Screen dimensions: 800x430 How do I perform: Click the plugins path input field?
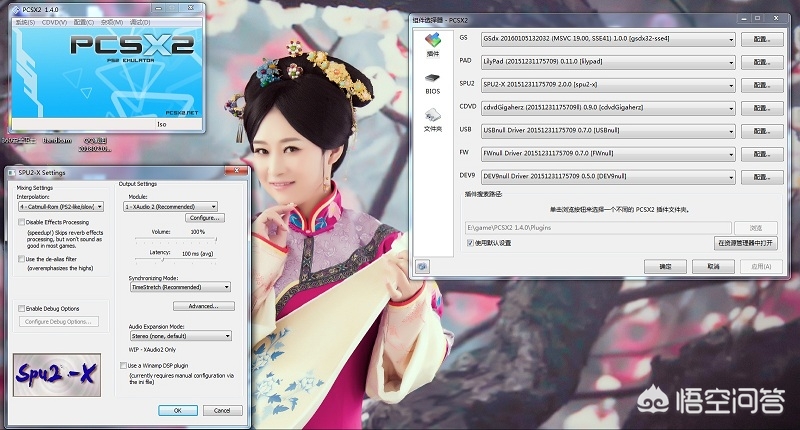pos(598,227)
